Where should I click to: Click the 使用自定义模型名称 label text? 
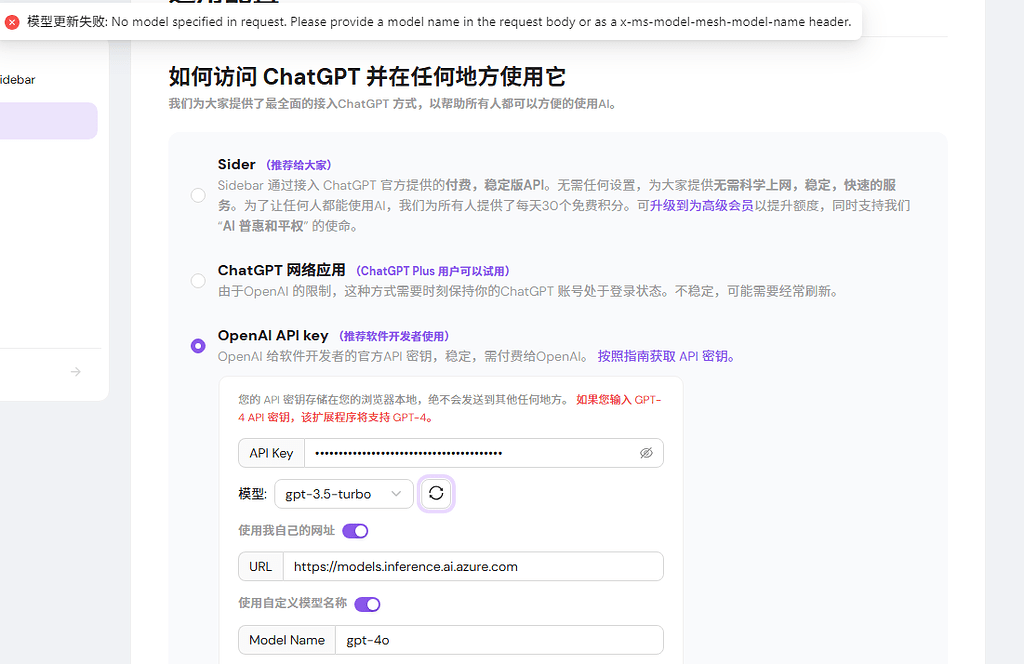click(x=293, y=603)
